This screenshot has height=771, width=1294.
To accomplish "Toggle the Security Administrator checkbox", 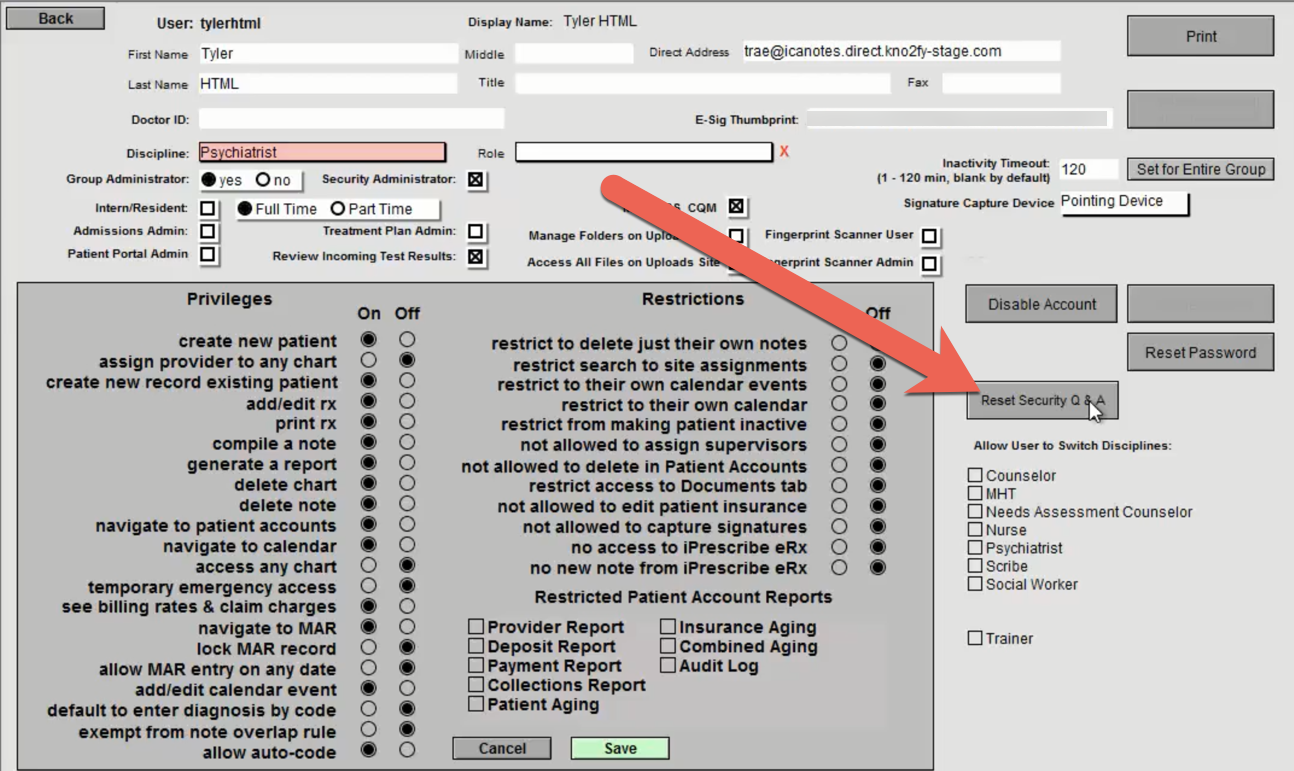I will click(x=476, y=180).
